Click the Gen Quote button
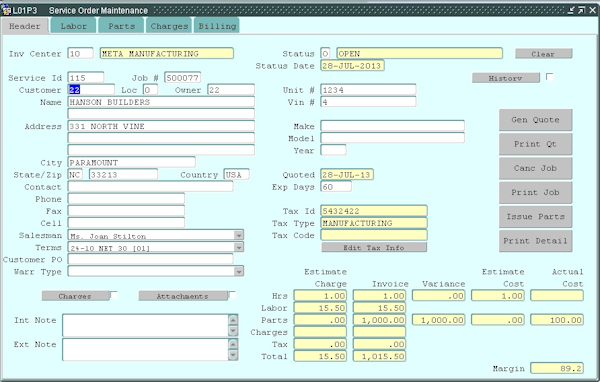Screen dimensions: 600x382 535,120
